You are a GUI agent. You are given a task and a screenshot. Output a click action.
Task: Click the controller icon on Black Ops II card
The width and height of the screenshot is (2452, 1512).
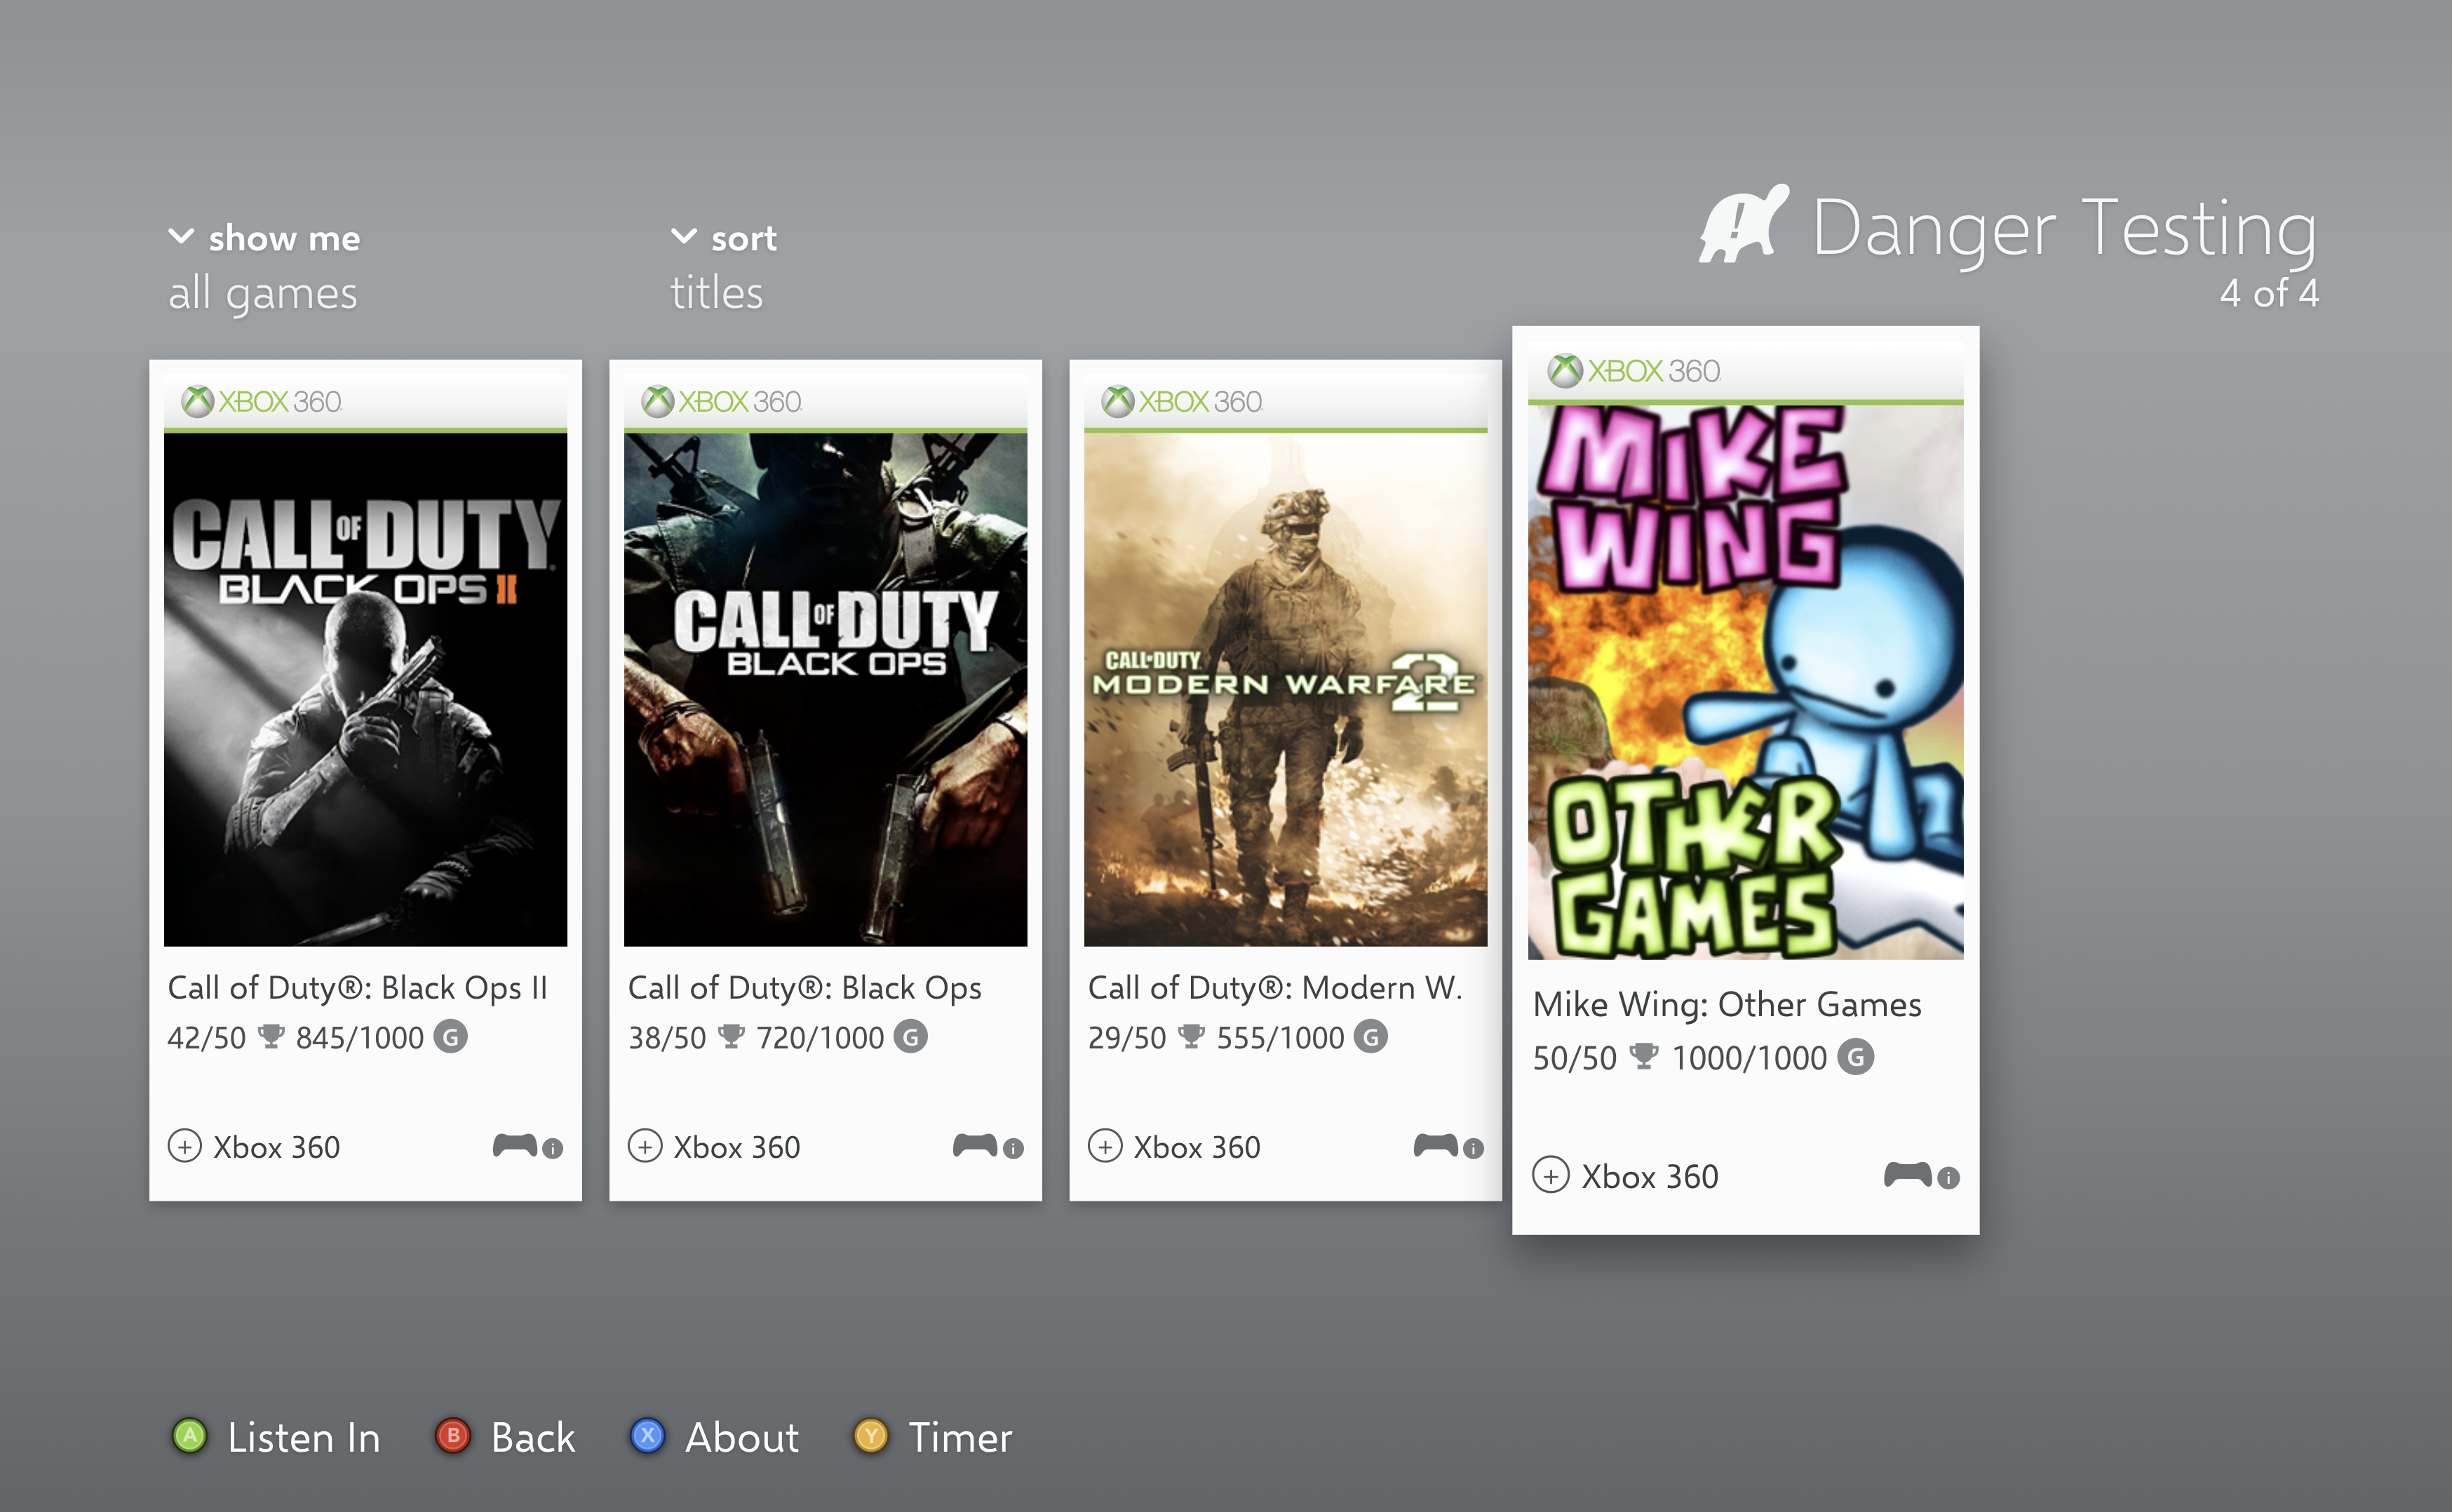point(515,1145)
